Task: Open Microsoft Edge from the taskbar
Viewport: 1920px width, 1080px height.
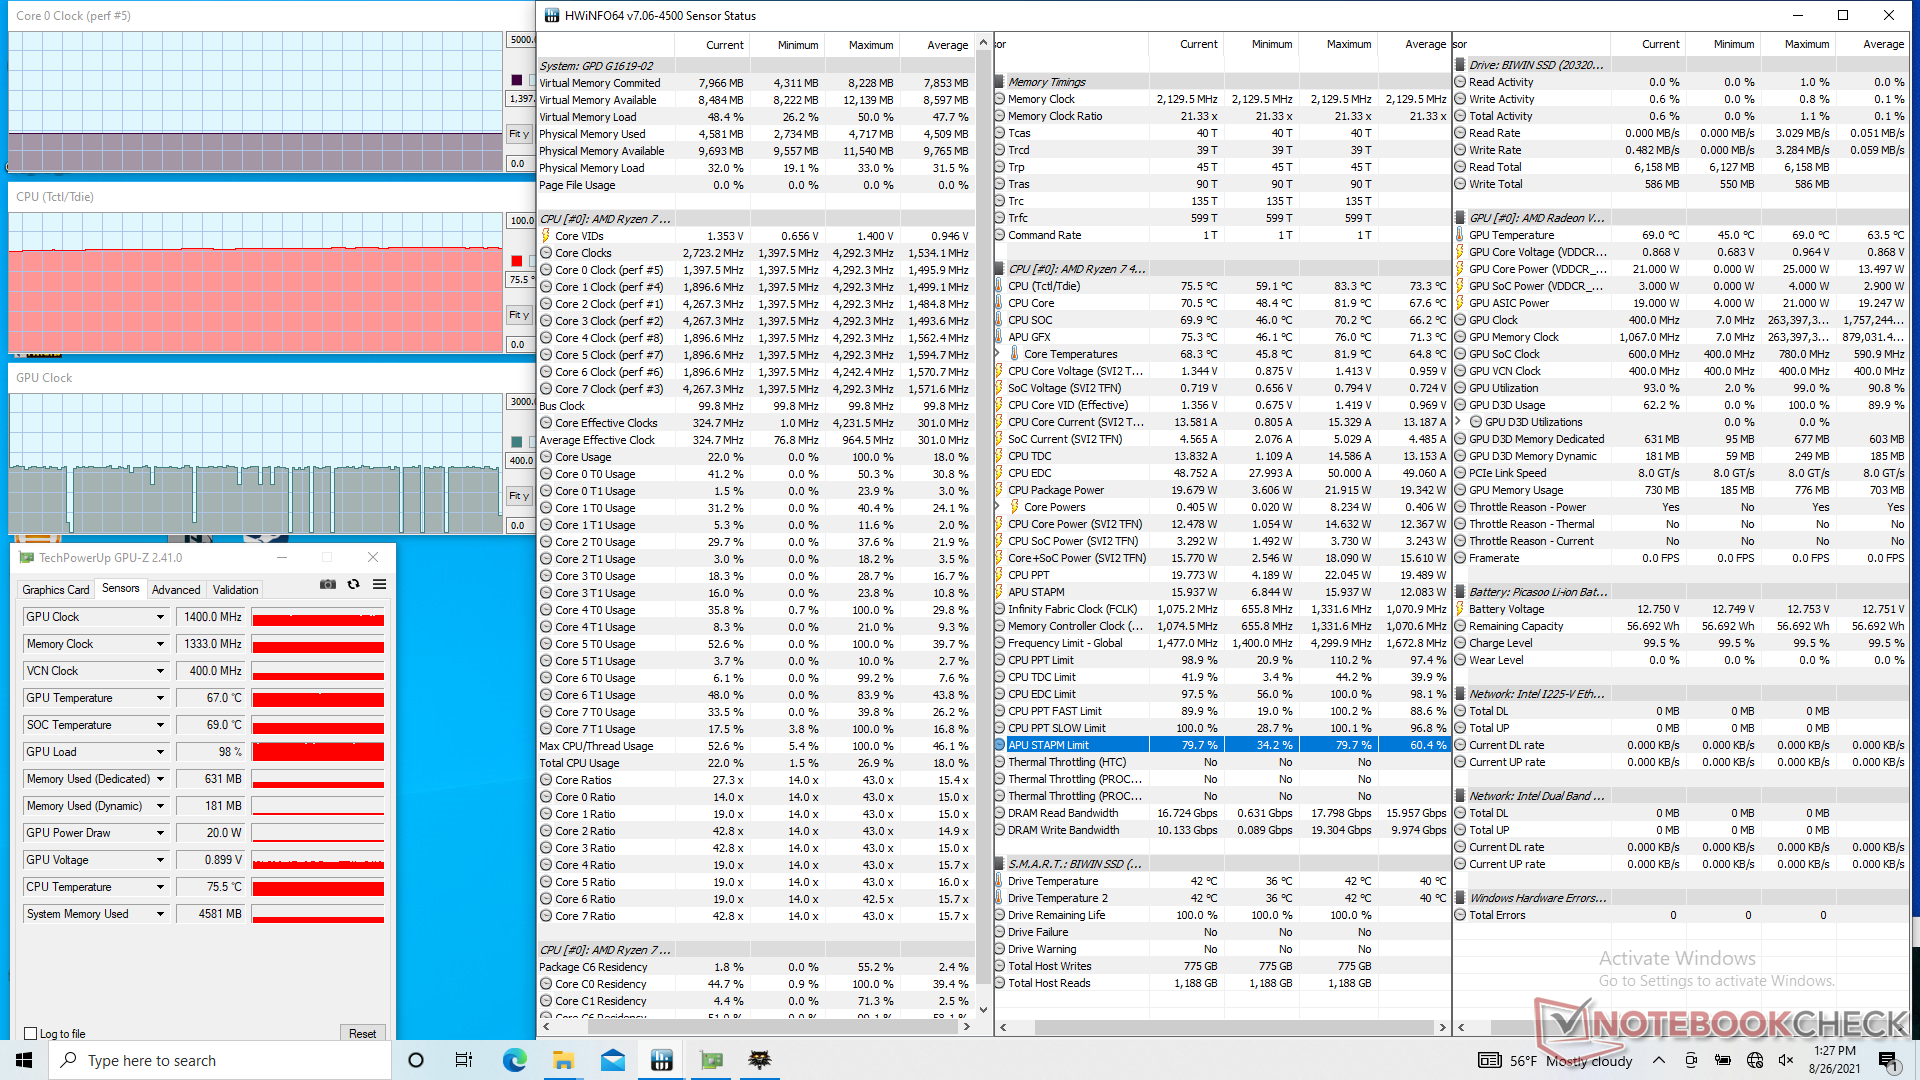Action: point(514,1060)
